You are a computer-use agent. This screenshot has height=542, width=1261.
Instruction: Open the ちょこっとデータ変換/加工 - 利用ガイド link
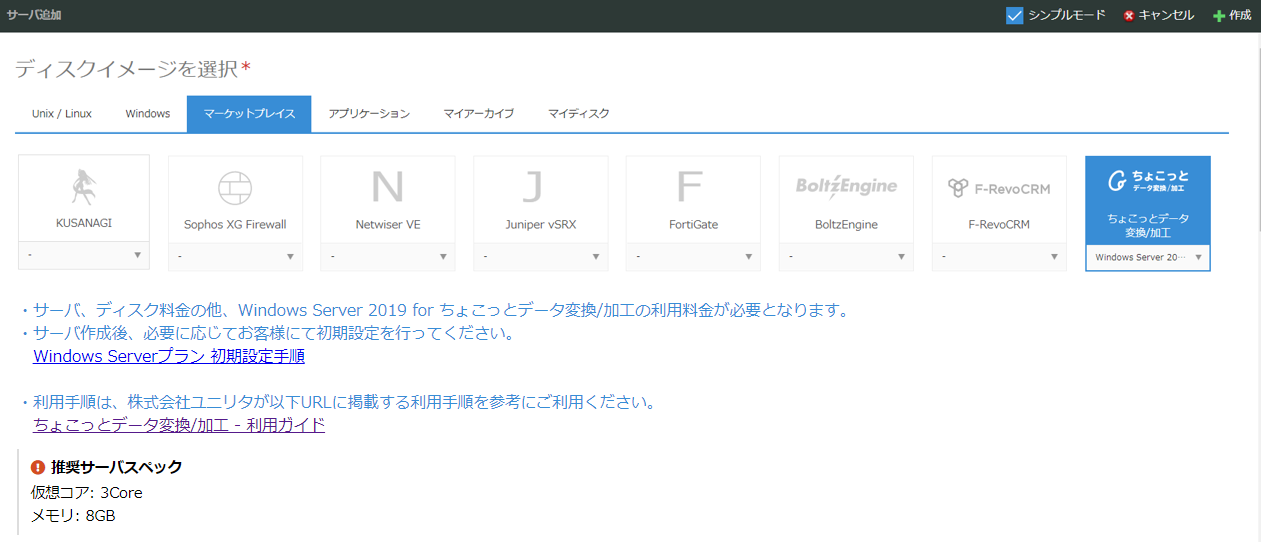(x=179, y=425)
